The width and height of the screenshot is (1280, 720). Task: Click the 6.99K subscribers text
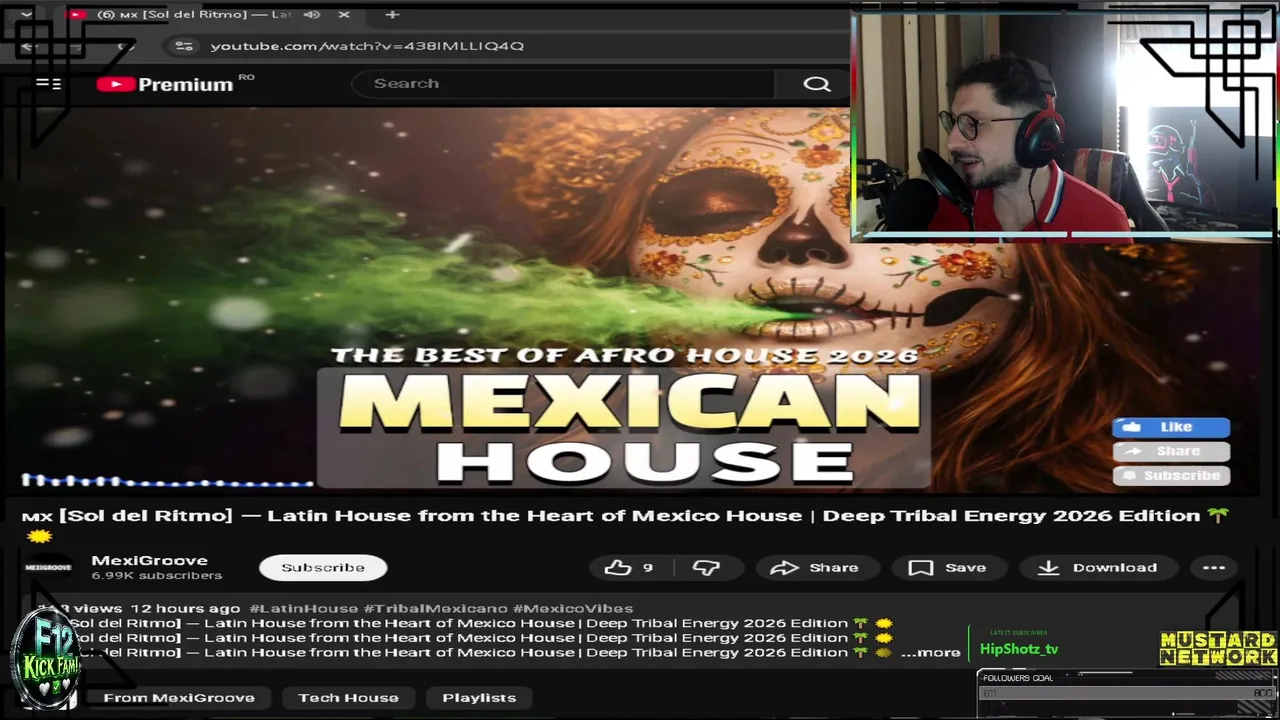[x=156, y=576]
